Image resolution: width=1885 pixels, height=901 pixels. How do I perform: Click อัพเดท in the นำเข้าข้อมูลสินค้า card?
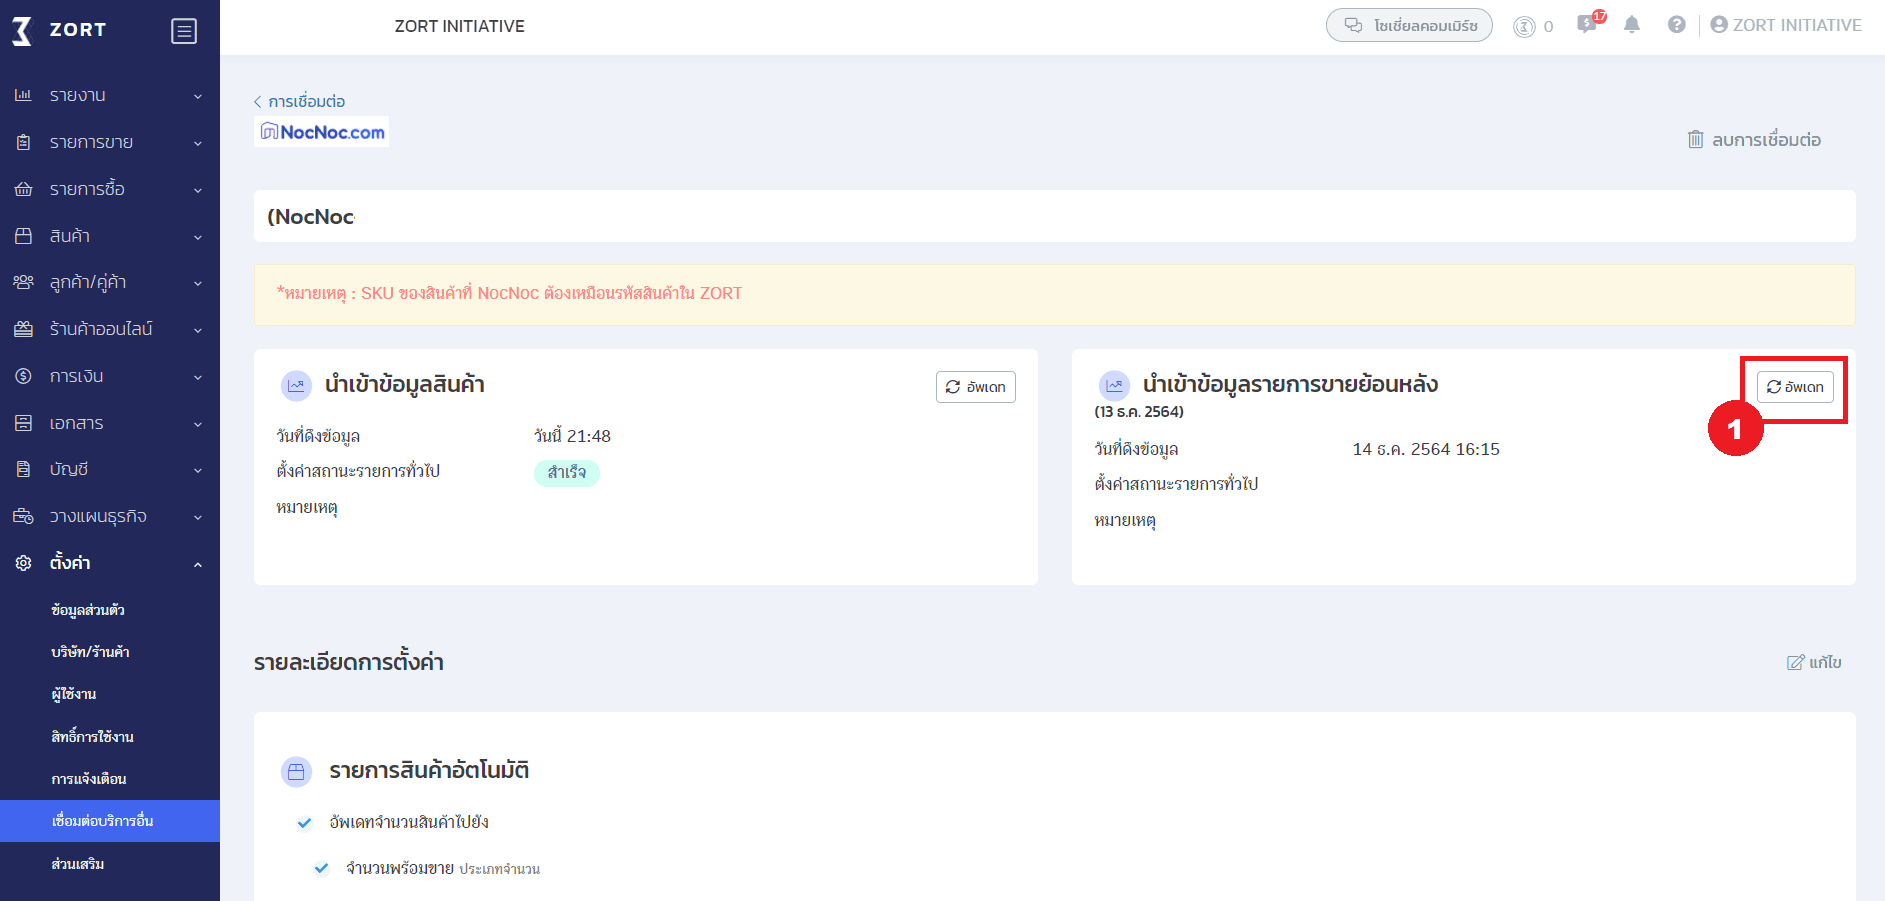point(976,387)
